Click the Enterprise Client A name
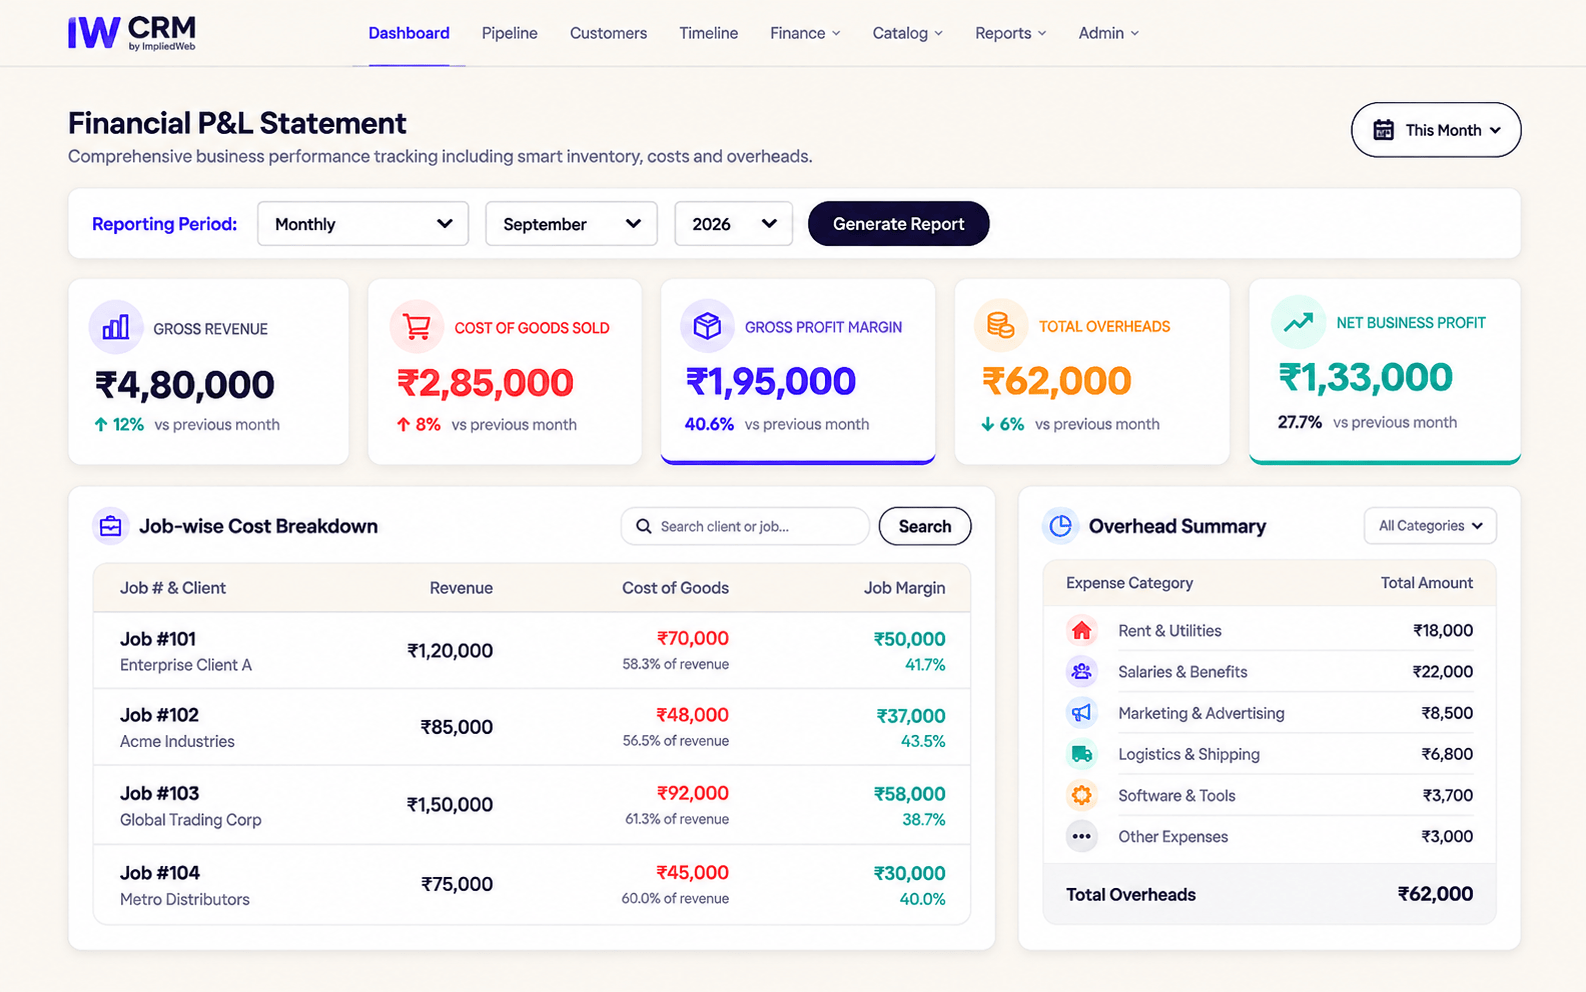The height and width of the screenshot is (992, 1586). (186, 665)
